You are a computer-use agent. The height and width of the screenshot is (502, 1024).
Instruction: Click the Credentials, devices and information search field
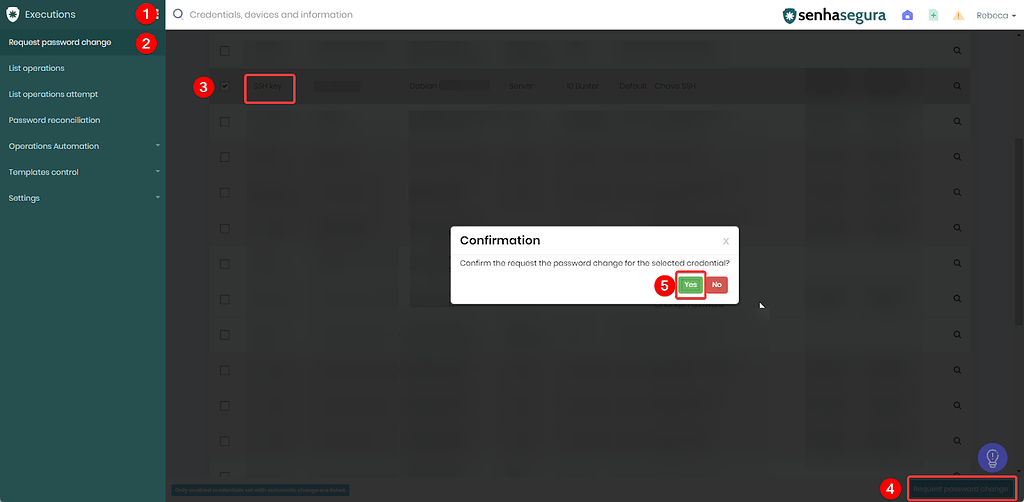click(x=400, y=15)
